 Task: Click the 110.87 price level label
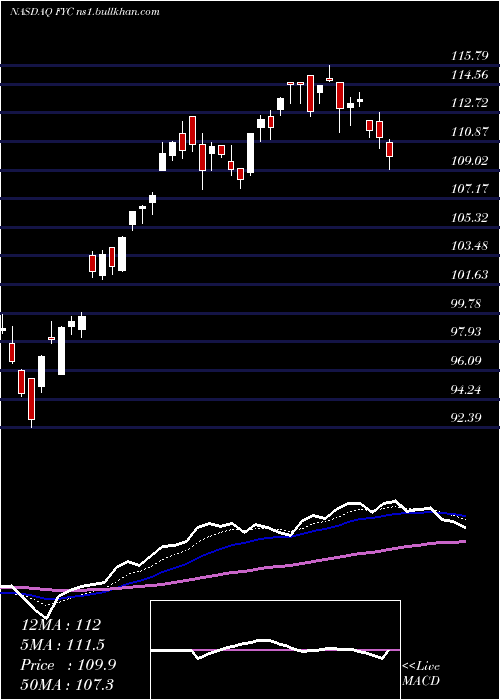tap(470, 132)
